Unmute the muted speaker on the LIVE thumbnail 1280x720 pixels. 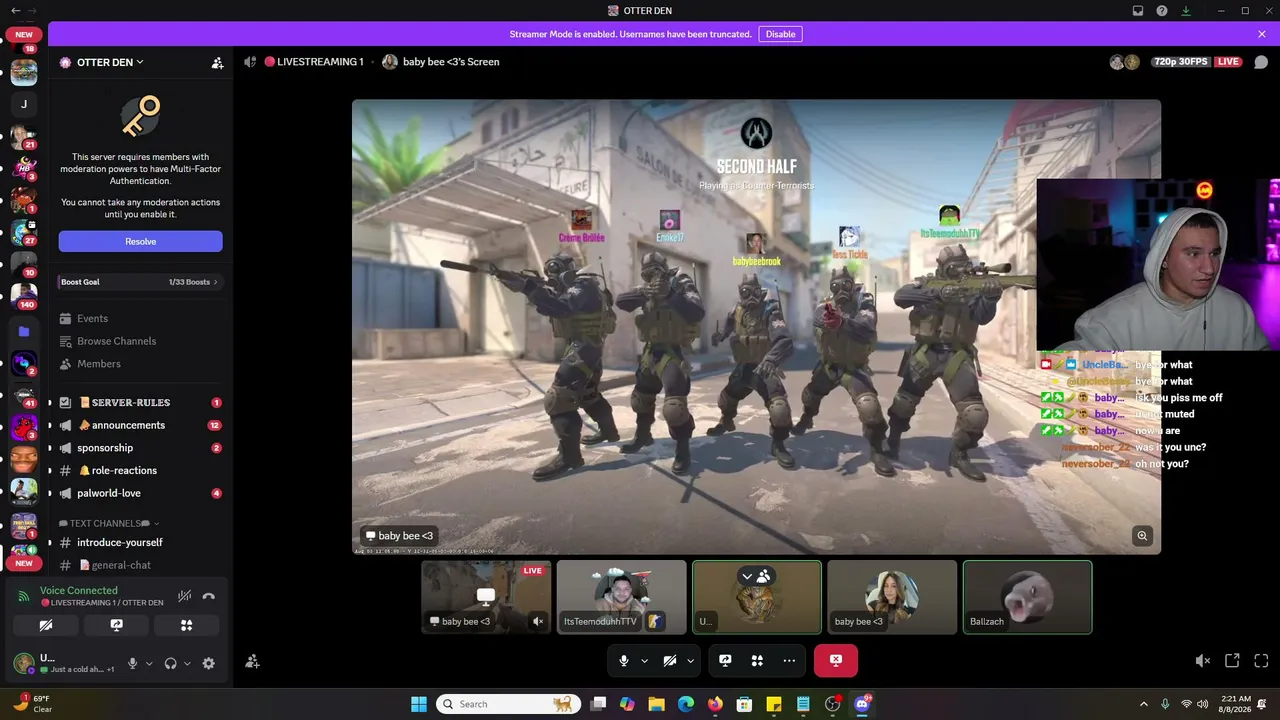(538, 621)
